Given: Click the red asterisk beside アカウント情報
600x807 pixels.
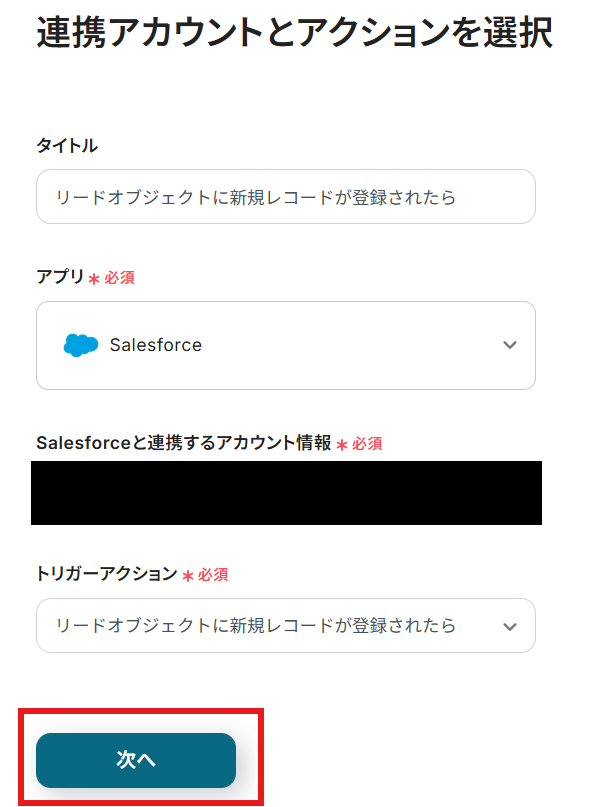Looking at the screenshot, I should [x=342, y=445].
